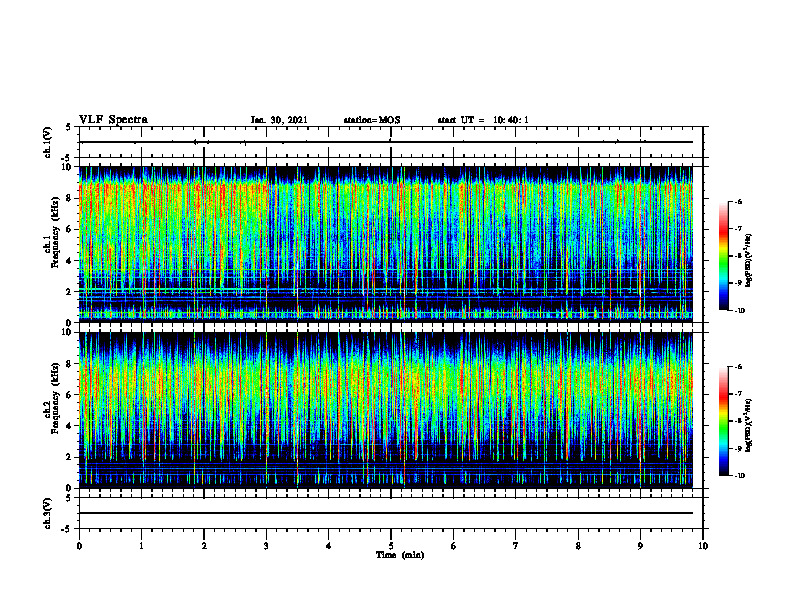The image size is (792, 612).
Task: Click the "start UT = 10:40:1" text
Action: tap(483, 120)
